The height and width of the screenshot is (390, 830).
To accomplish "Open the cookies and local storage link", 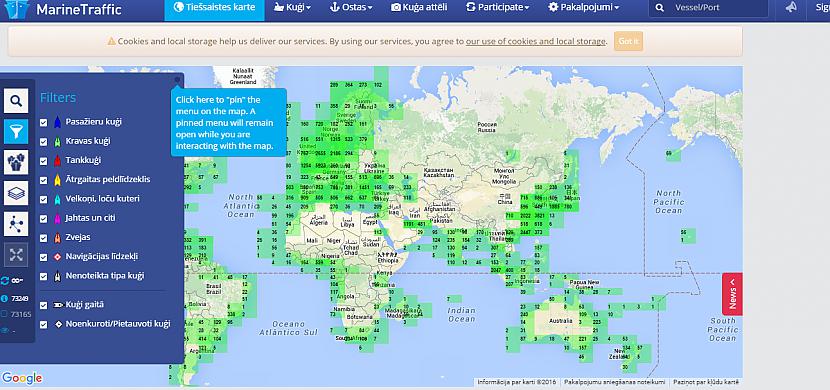I will point(536,41).
